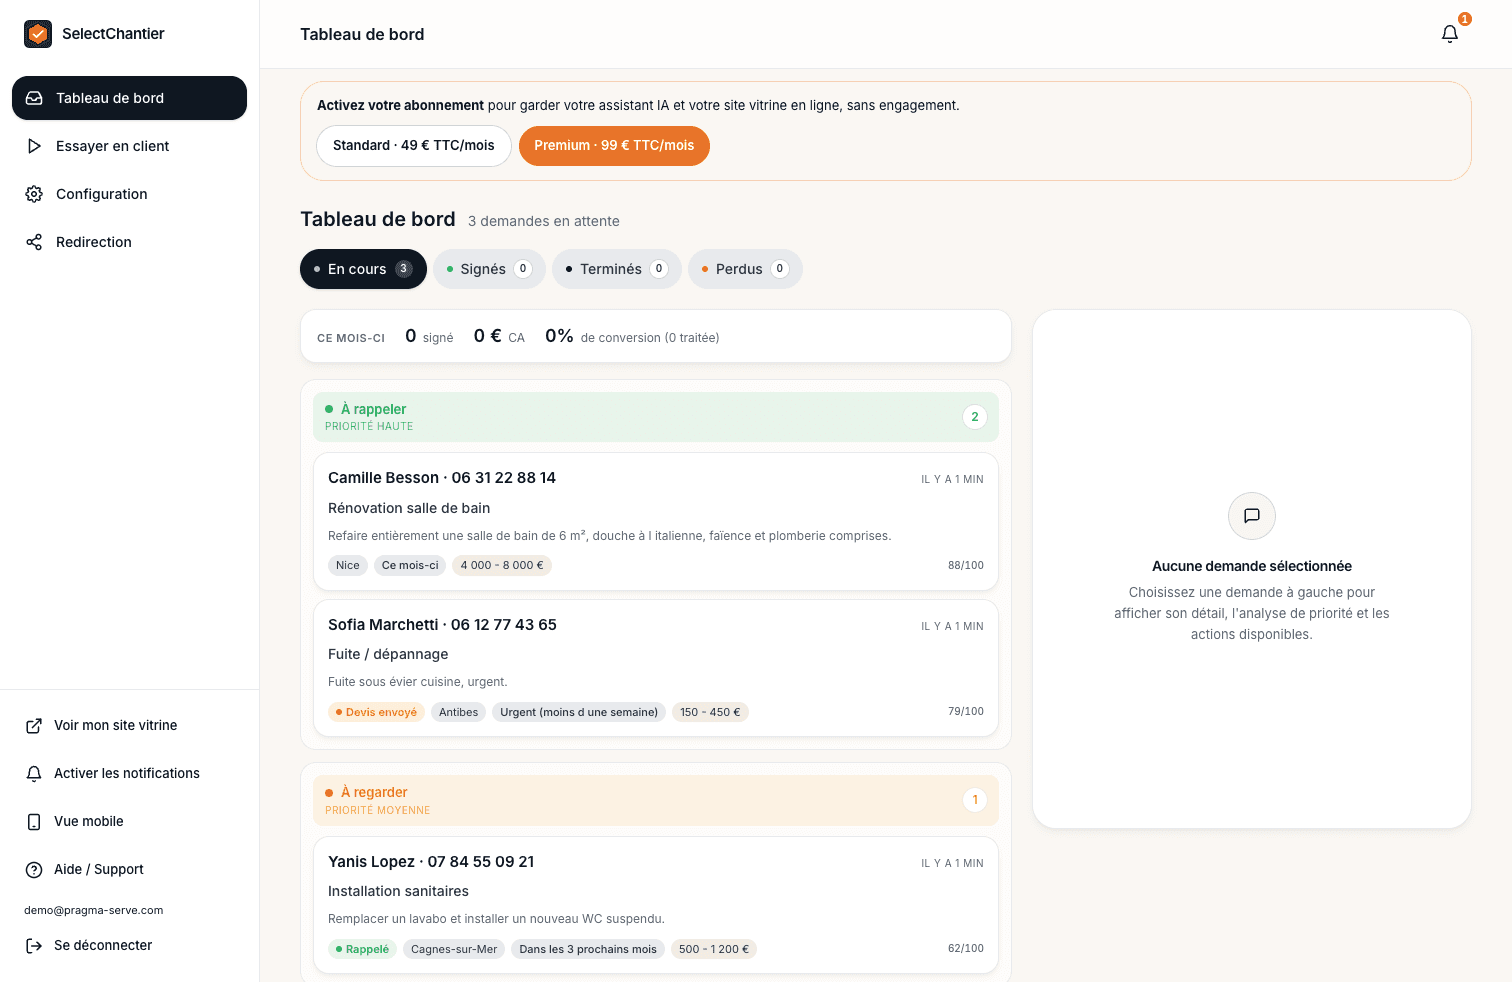Click Activer les notifications

129,774
